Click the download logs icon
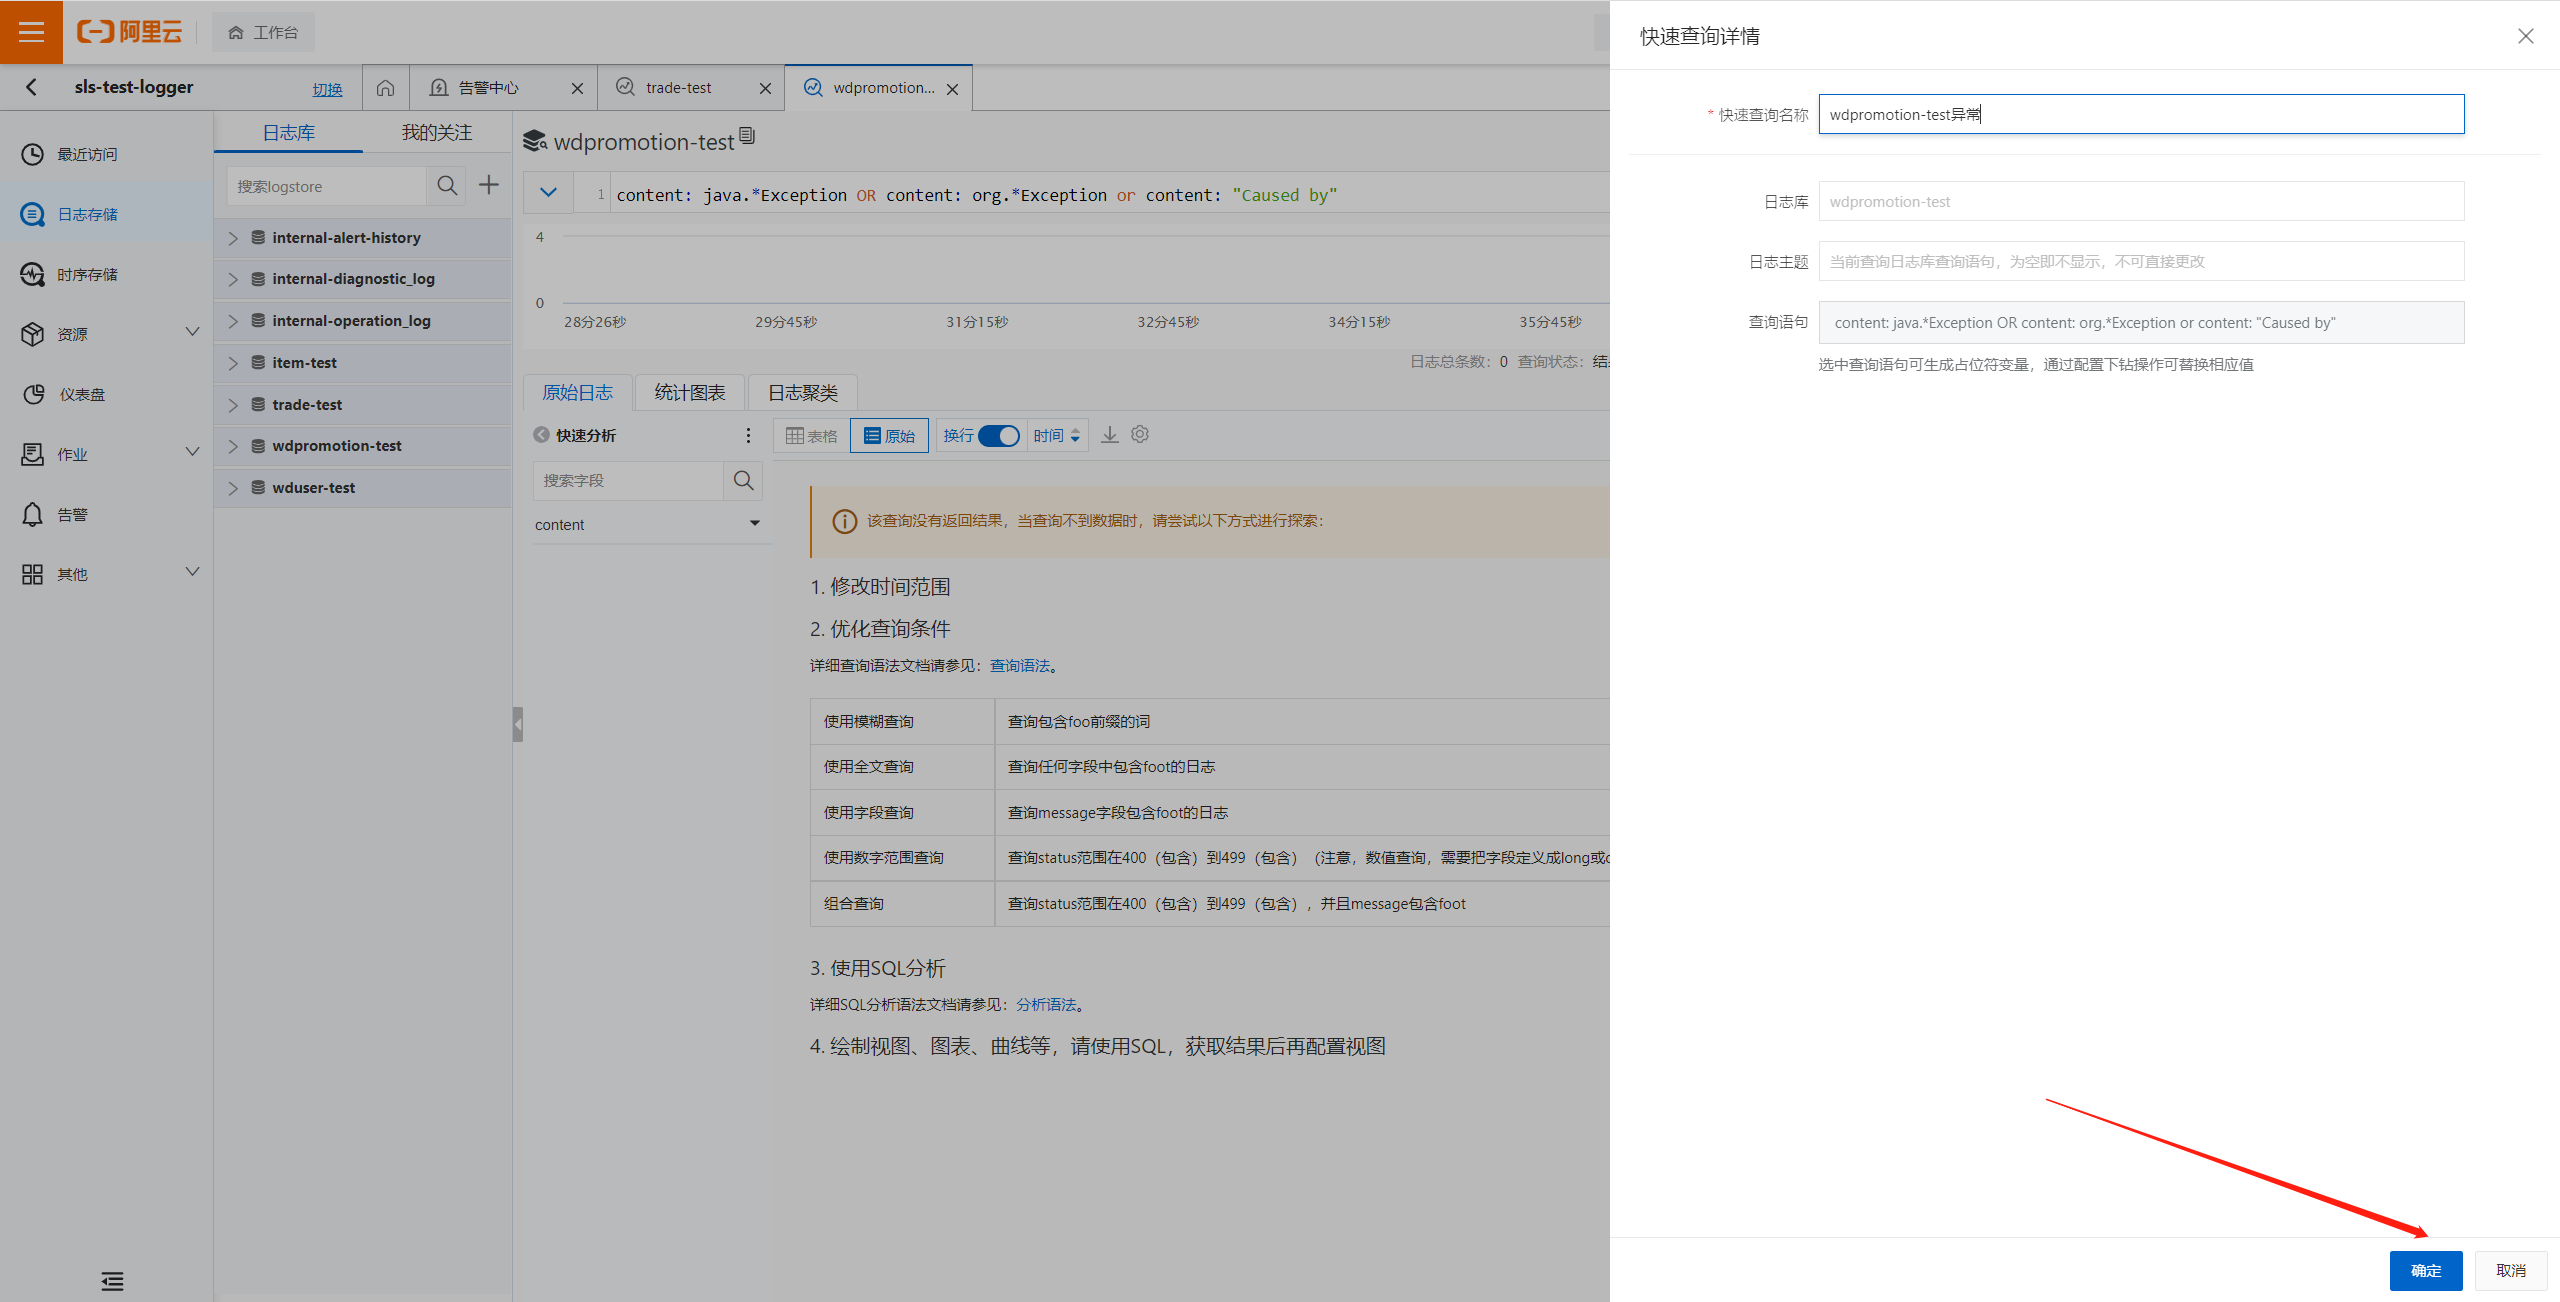Screen dimensions: 2560x1302 tap(1110, 435)
